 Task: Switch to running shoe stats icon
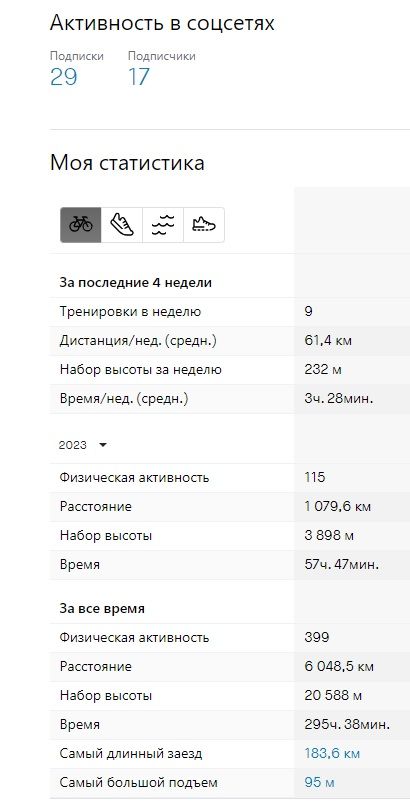tap(122, 225)
